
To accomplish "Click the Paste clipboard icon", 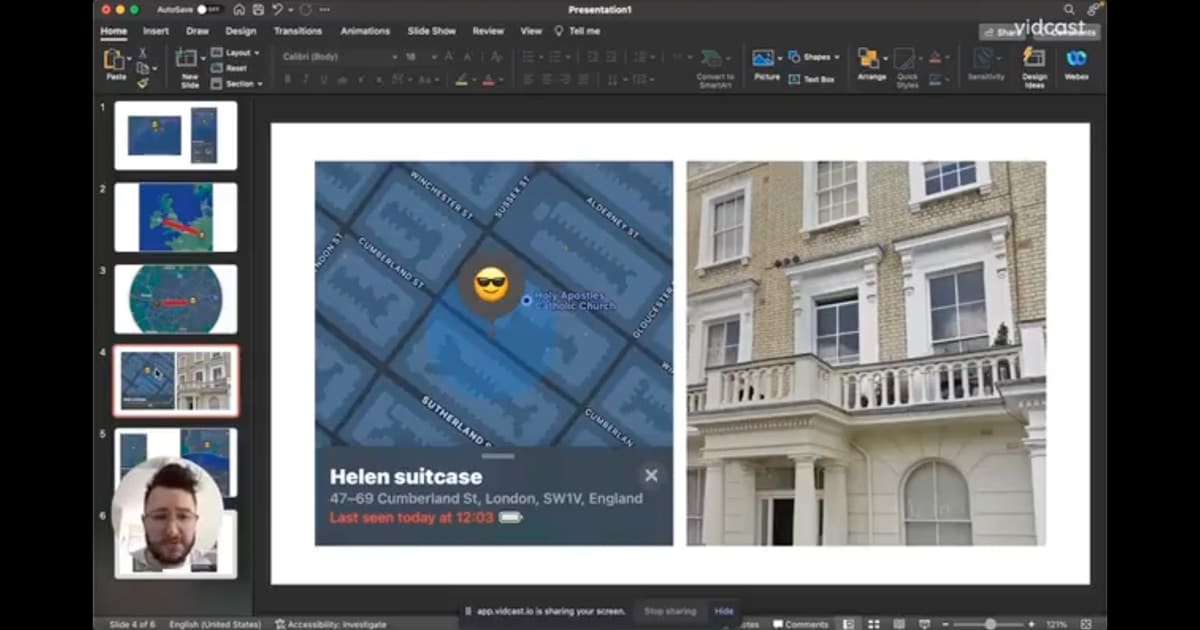I will coord(115,60).
